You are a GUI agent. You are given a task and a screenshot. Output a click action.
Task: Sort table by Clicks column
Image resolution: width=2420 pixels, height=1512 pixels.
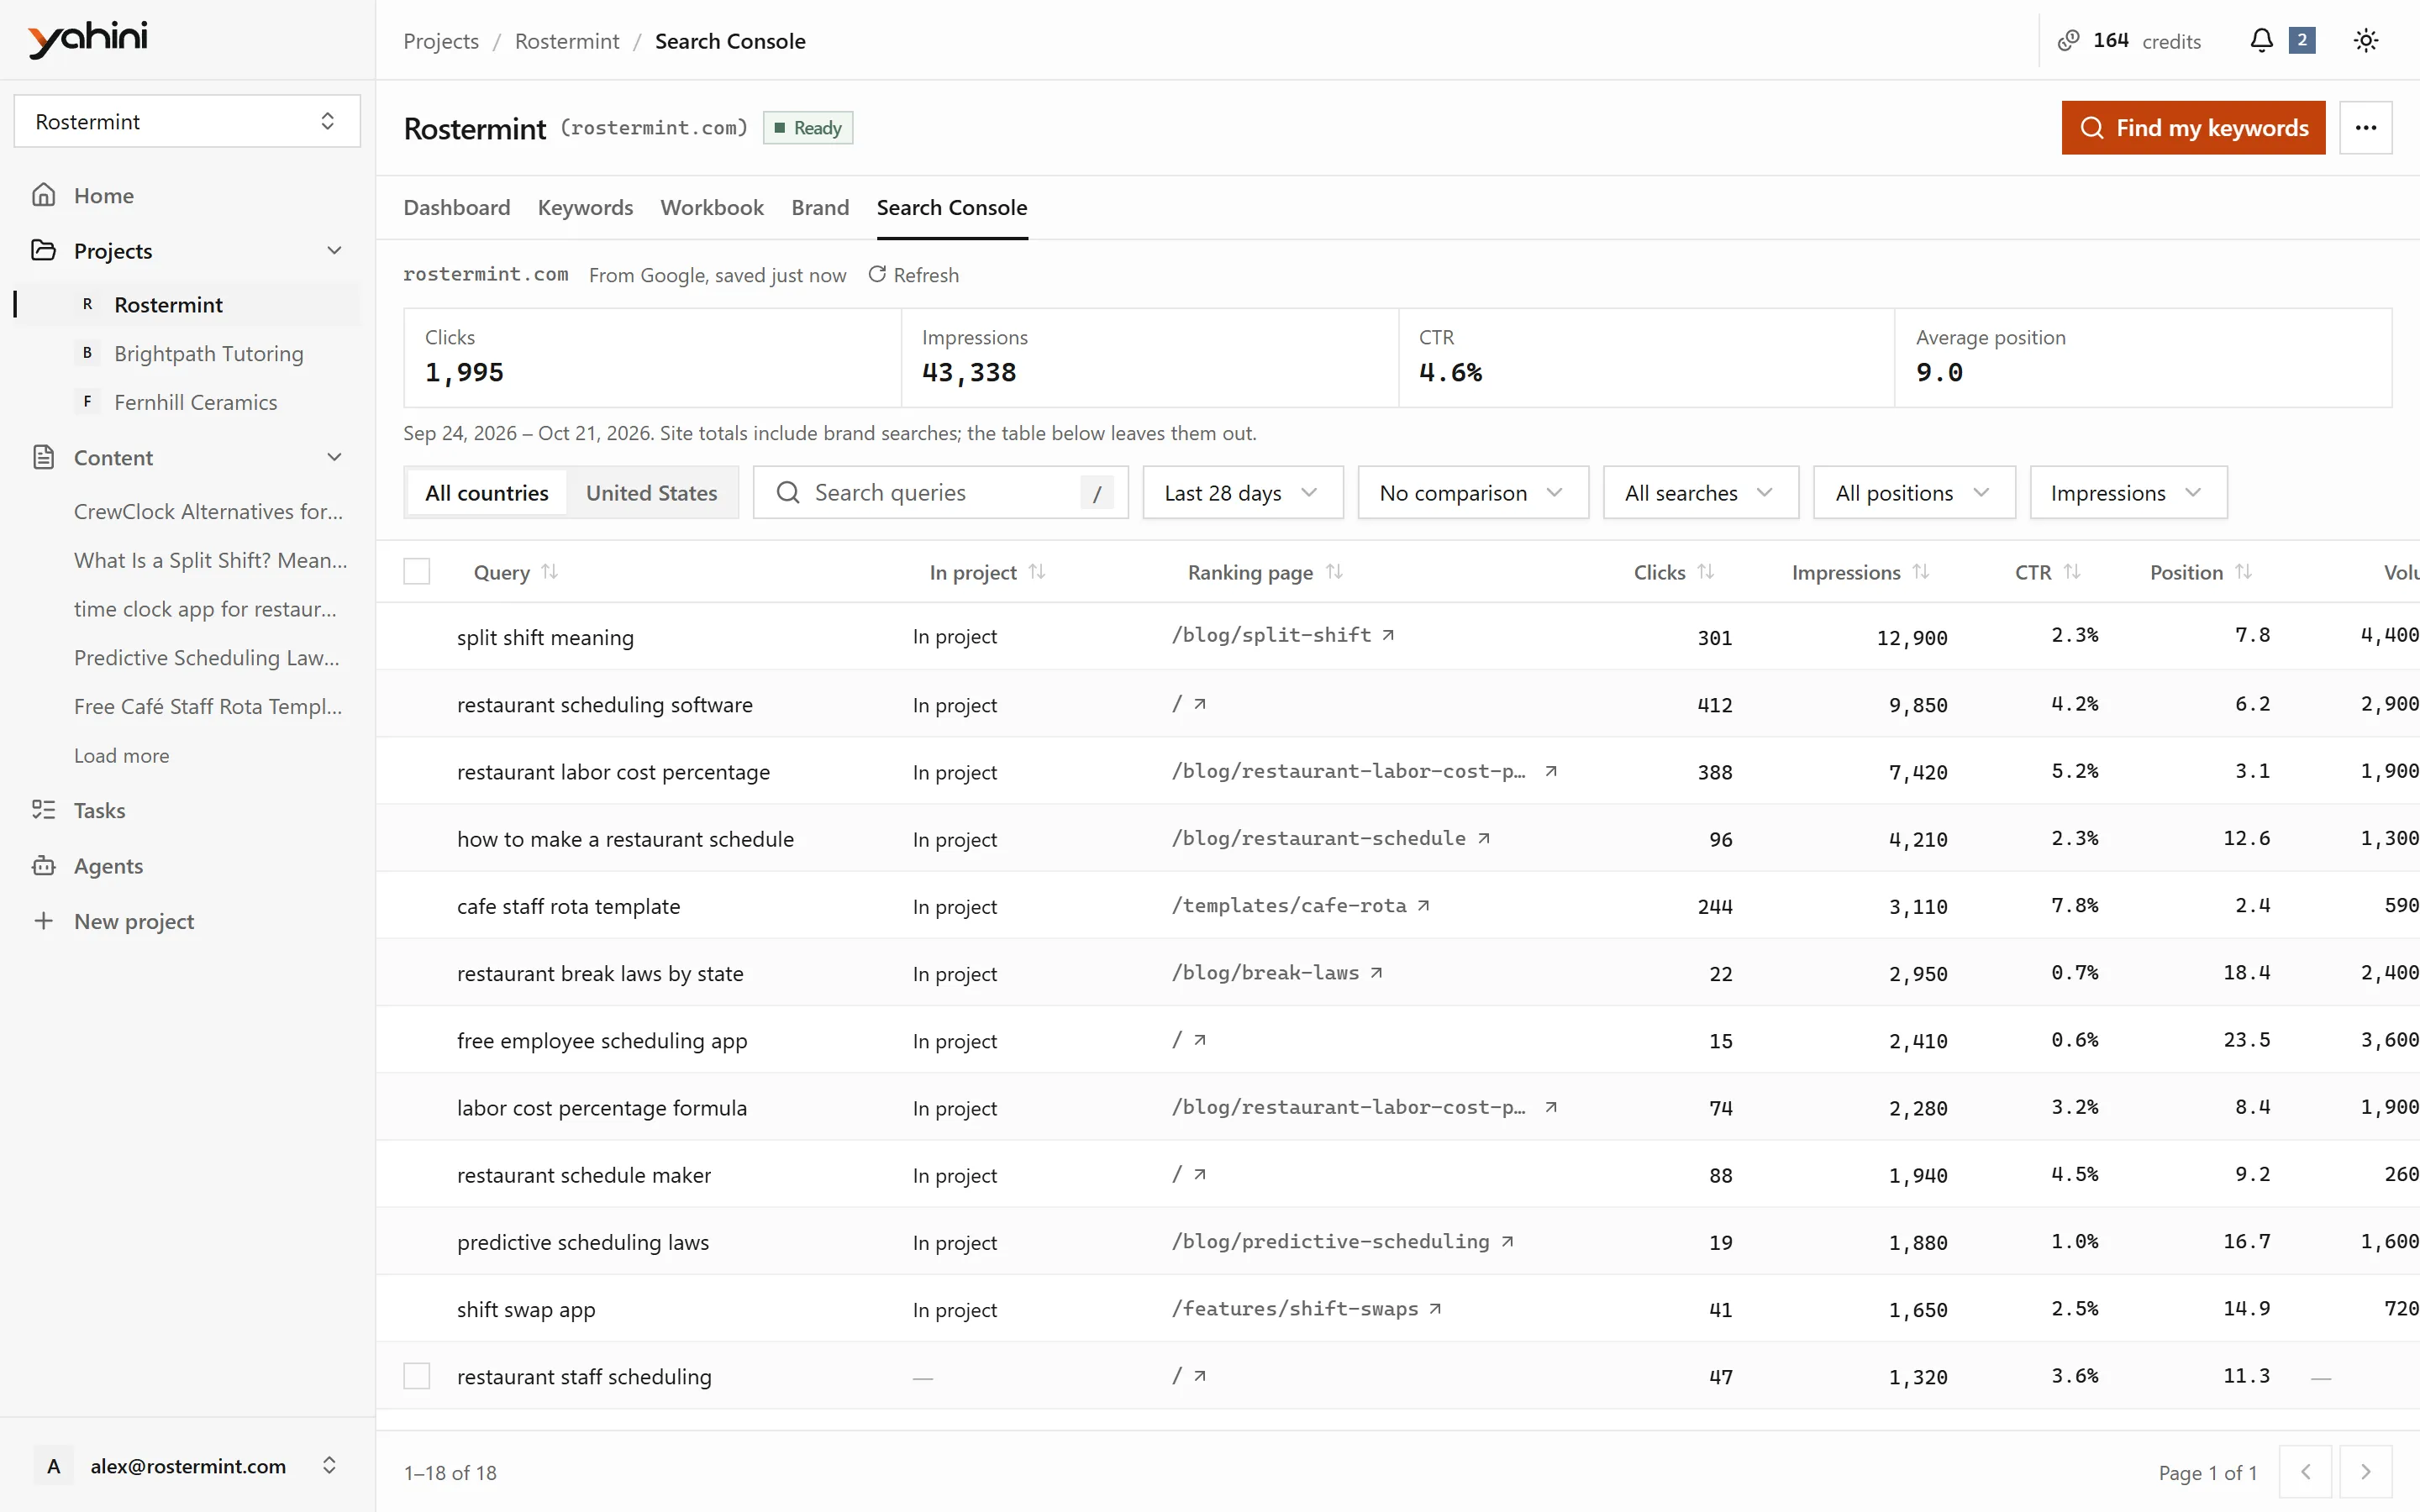click(1705, 572)
